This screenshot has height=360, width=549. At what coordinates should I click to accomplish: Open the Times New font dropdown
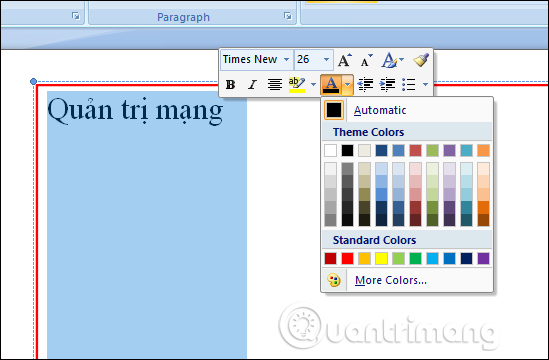(286, 59)
